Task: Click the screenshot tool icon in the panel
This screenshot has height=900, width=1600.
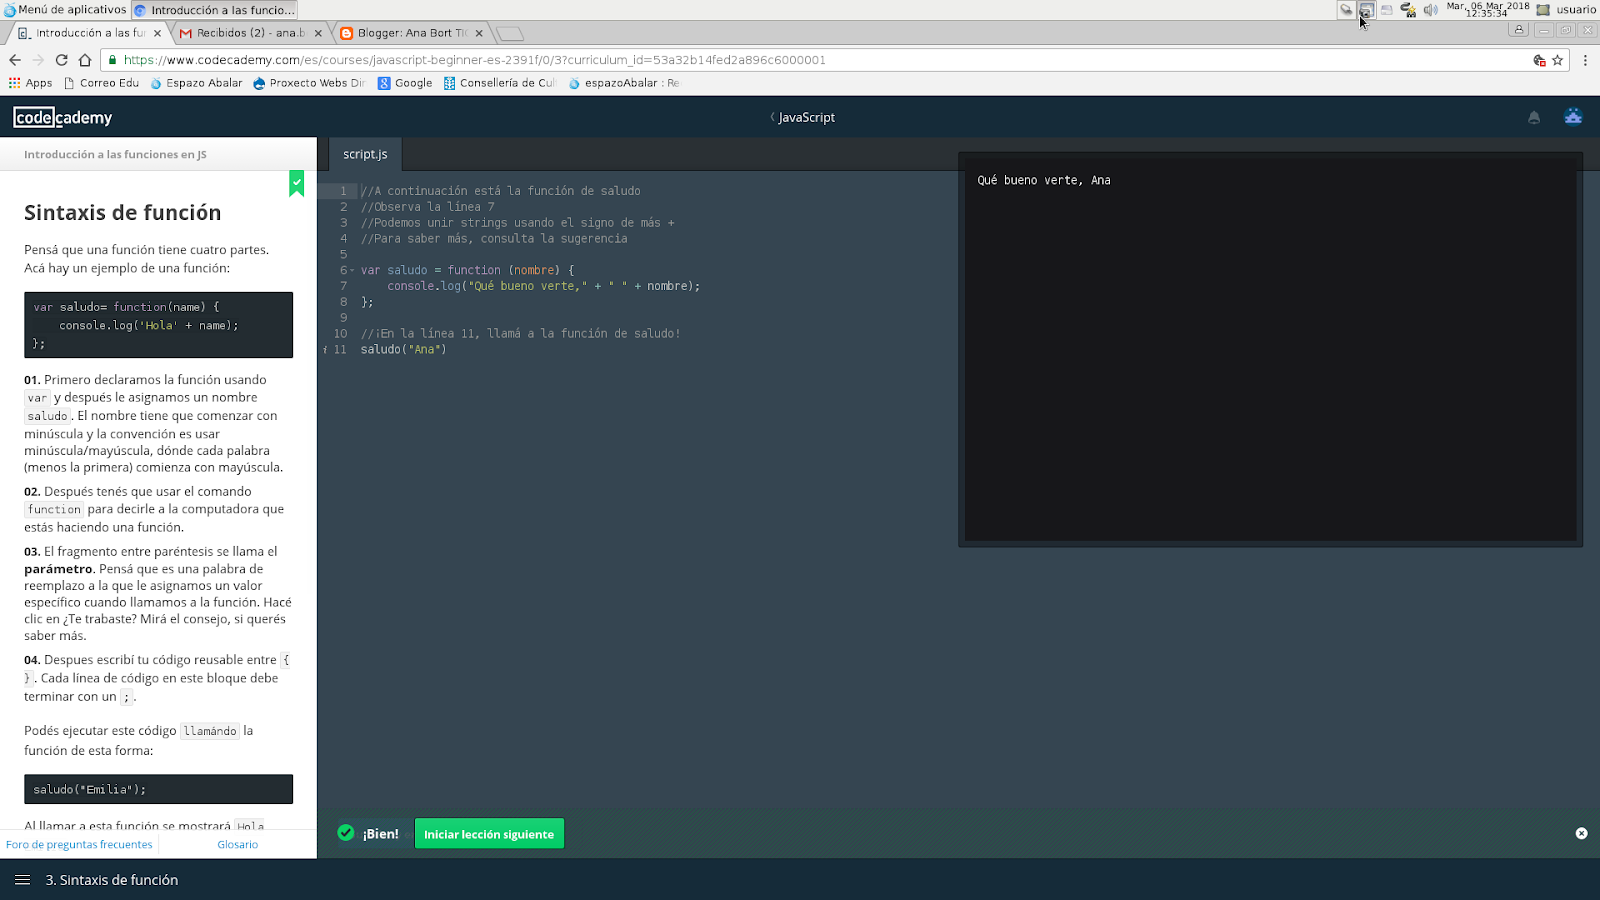Action: point(1366,11)
